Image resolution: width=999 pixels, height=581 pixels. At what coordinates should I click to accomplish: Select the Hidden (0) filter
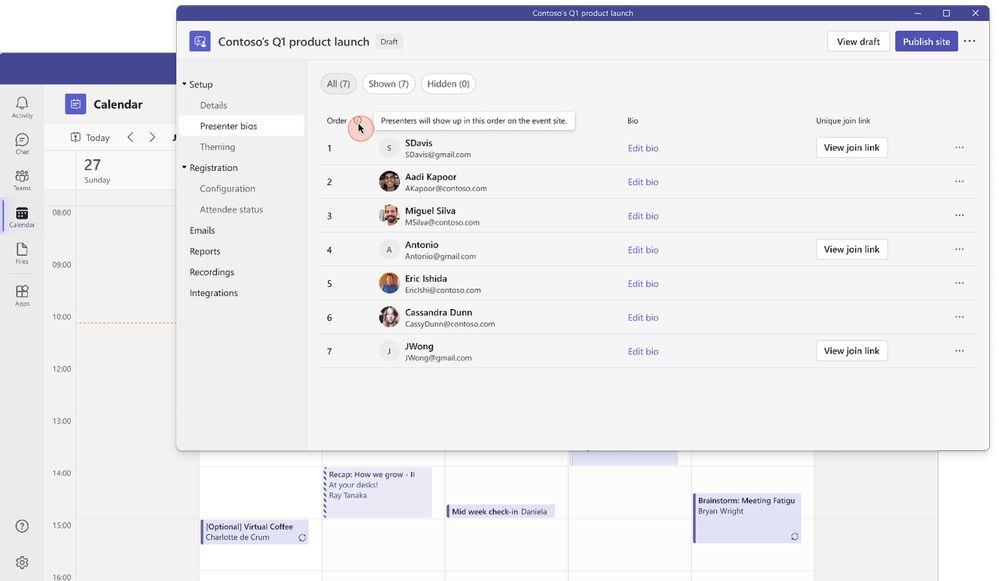click(x=448, y=83)
